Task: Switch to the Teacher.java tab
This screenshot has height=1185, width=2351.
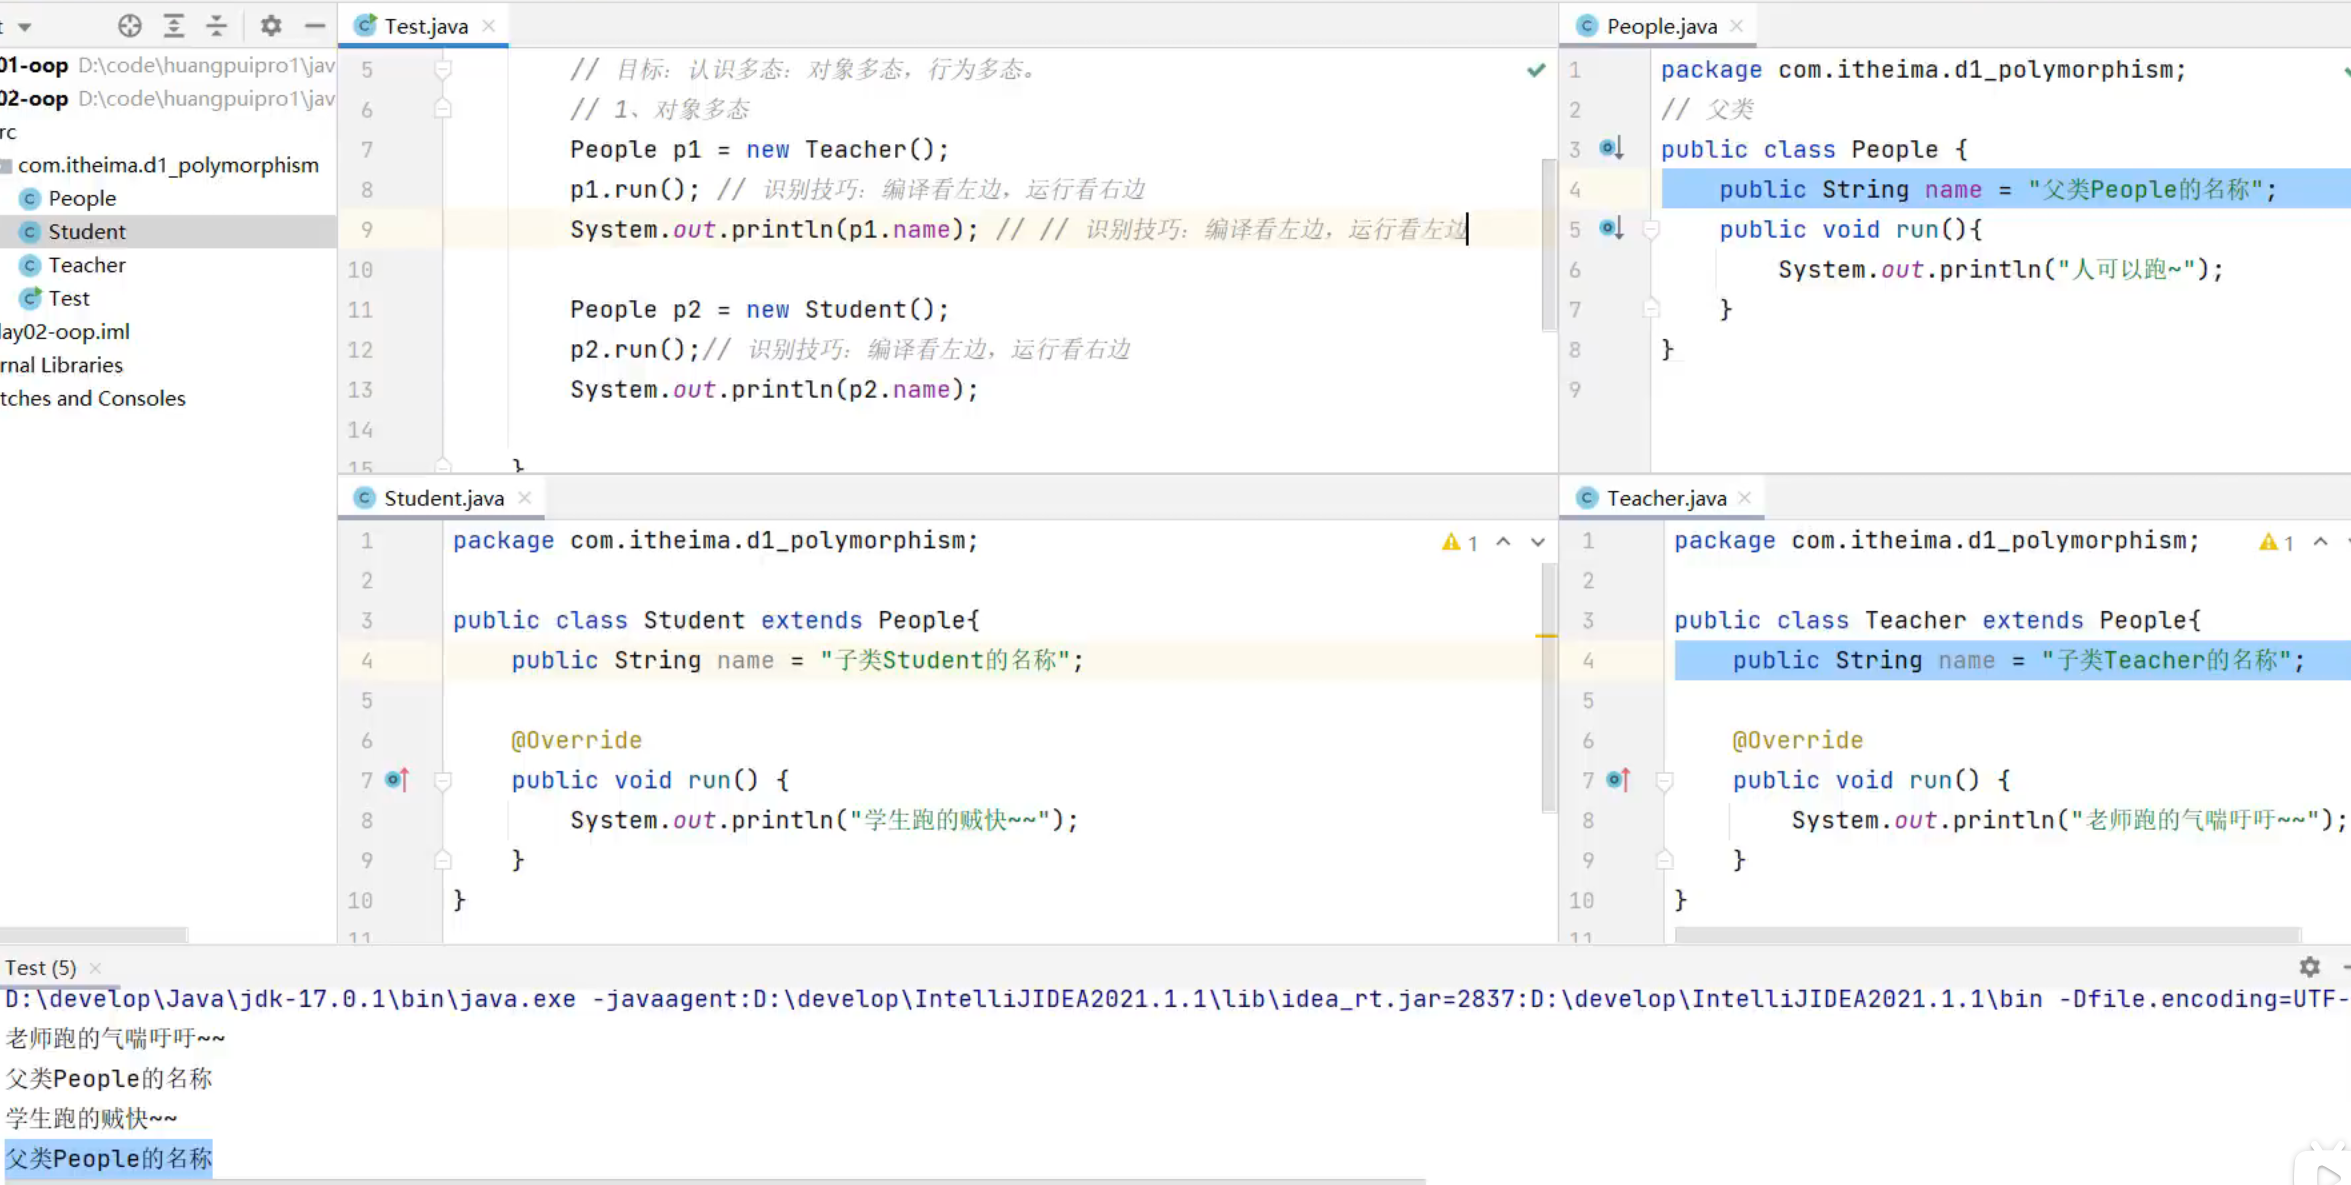Action: click(1665, 498)
